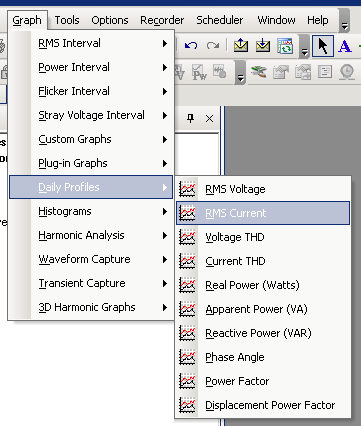Viewport: 361px width, 426px height.
Task: Expand the Stray Voltage Interval submenu arrow
Action: (x=165, y=115)
